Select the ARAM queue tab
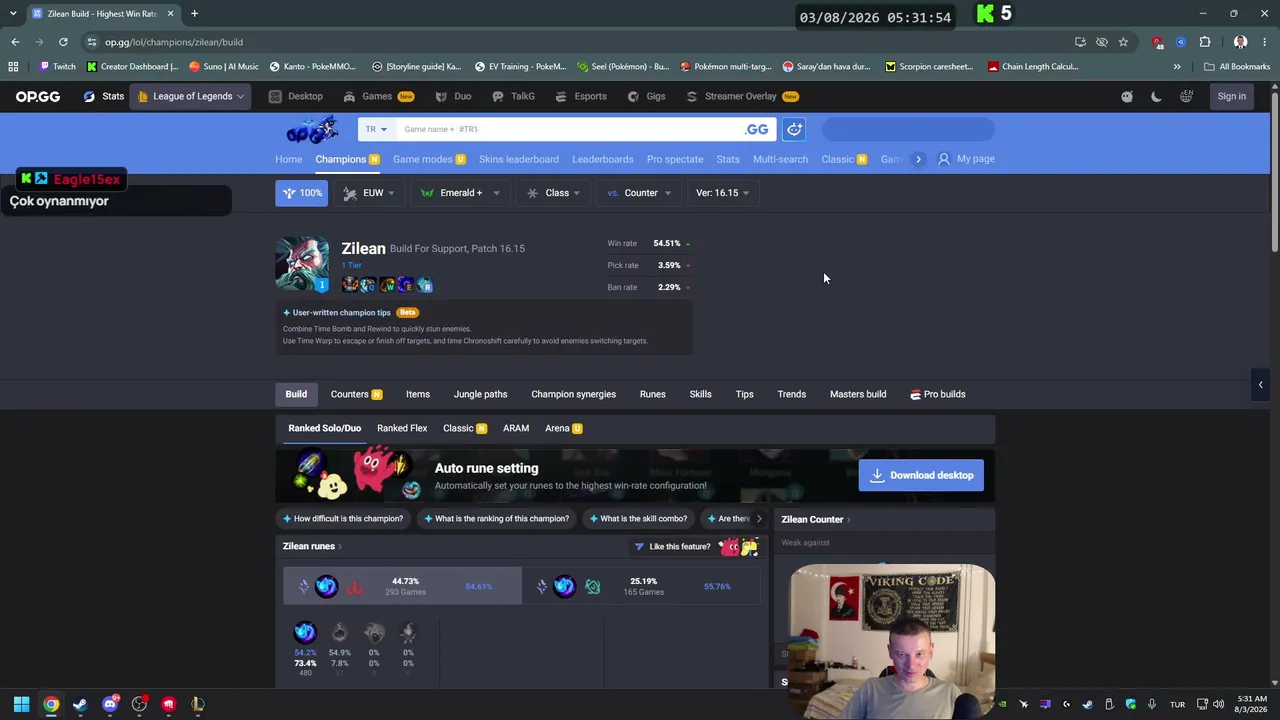This screenshot has width=1280, height=720. tap(516, 428)
